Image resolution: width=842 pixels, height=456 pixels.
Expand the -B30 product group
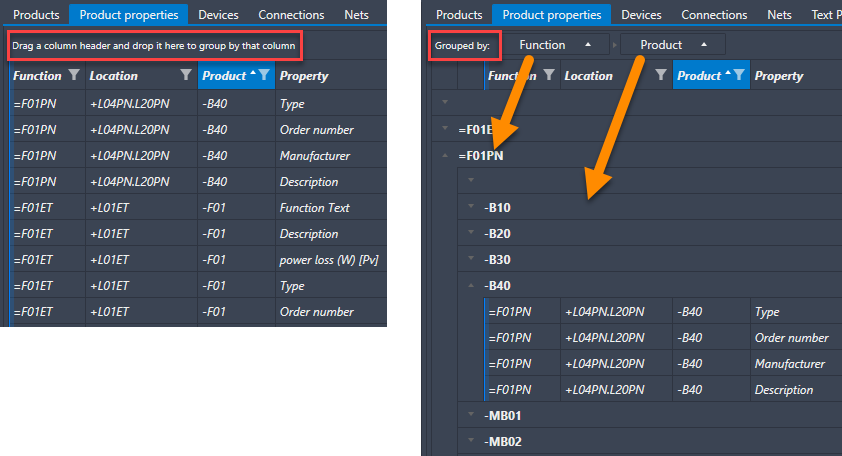pos(472,259)
